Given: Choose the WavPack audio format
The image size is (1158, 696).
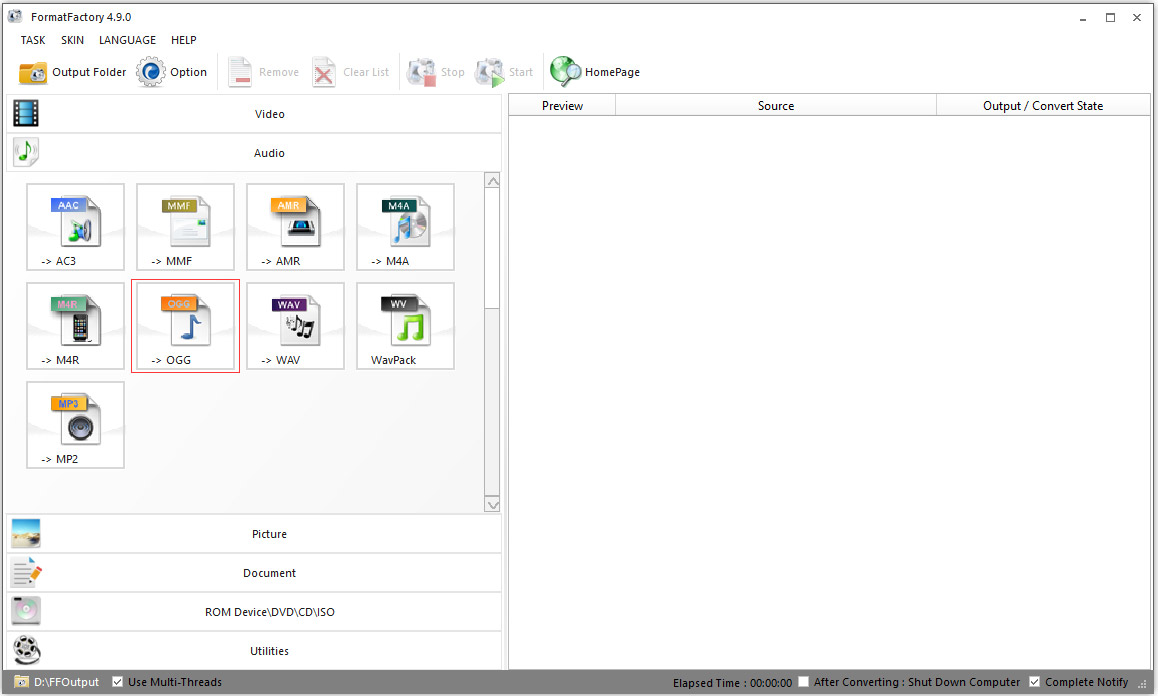Looking at the screenshot, I should click(x=405, y=326).
